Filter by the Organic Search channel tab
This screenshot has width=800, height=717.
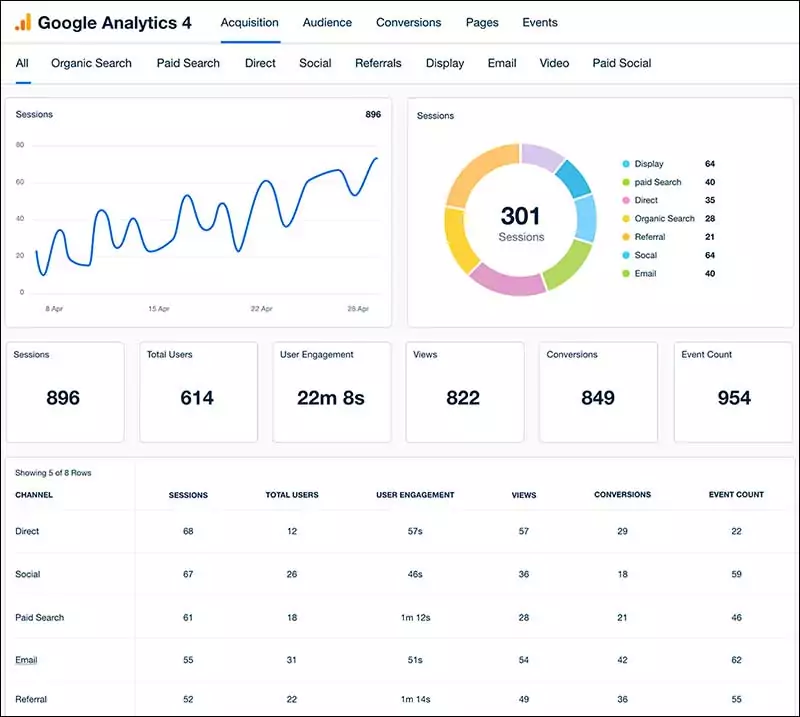pyautogui.click(x=91, y=63)
